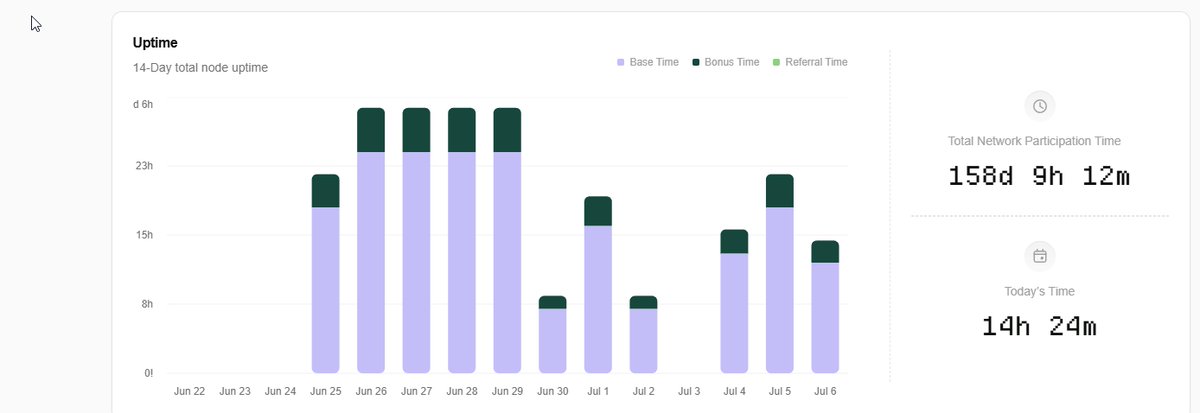Select the Jul 1 base time bar
Image resolution: width=1200 pixels, height=413 pixels.
(x=598, y=299)
